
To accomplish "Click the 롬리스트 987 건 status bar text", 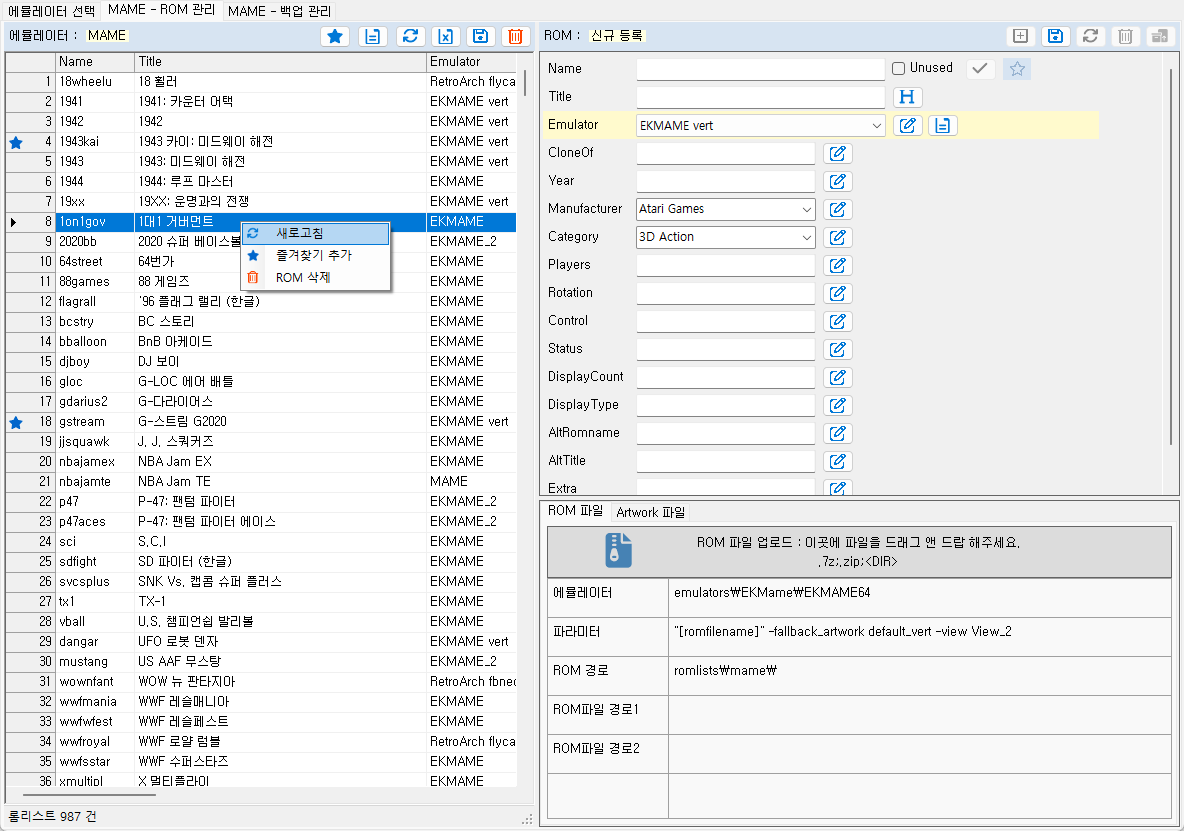I will pos(52,816).
